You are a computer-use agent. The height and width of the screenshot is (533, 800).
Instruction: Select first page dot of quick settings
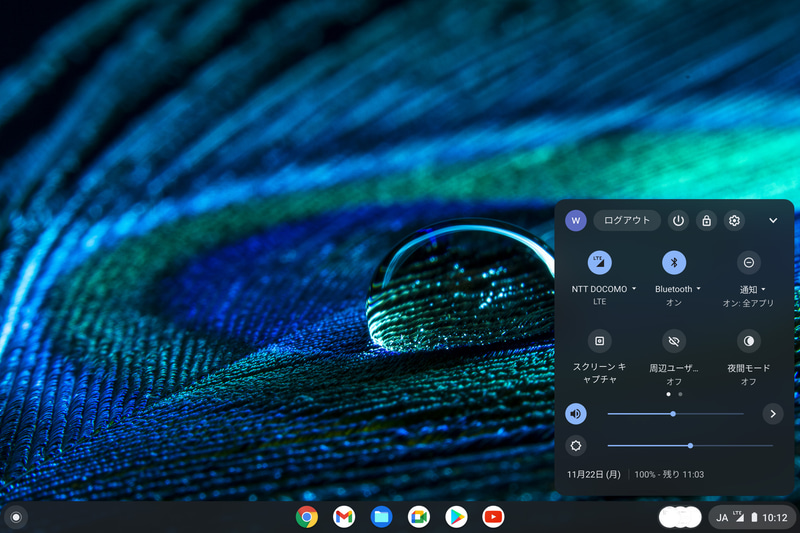tap(668, 394)
